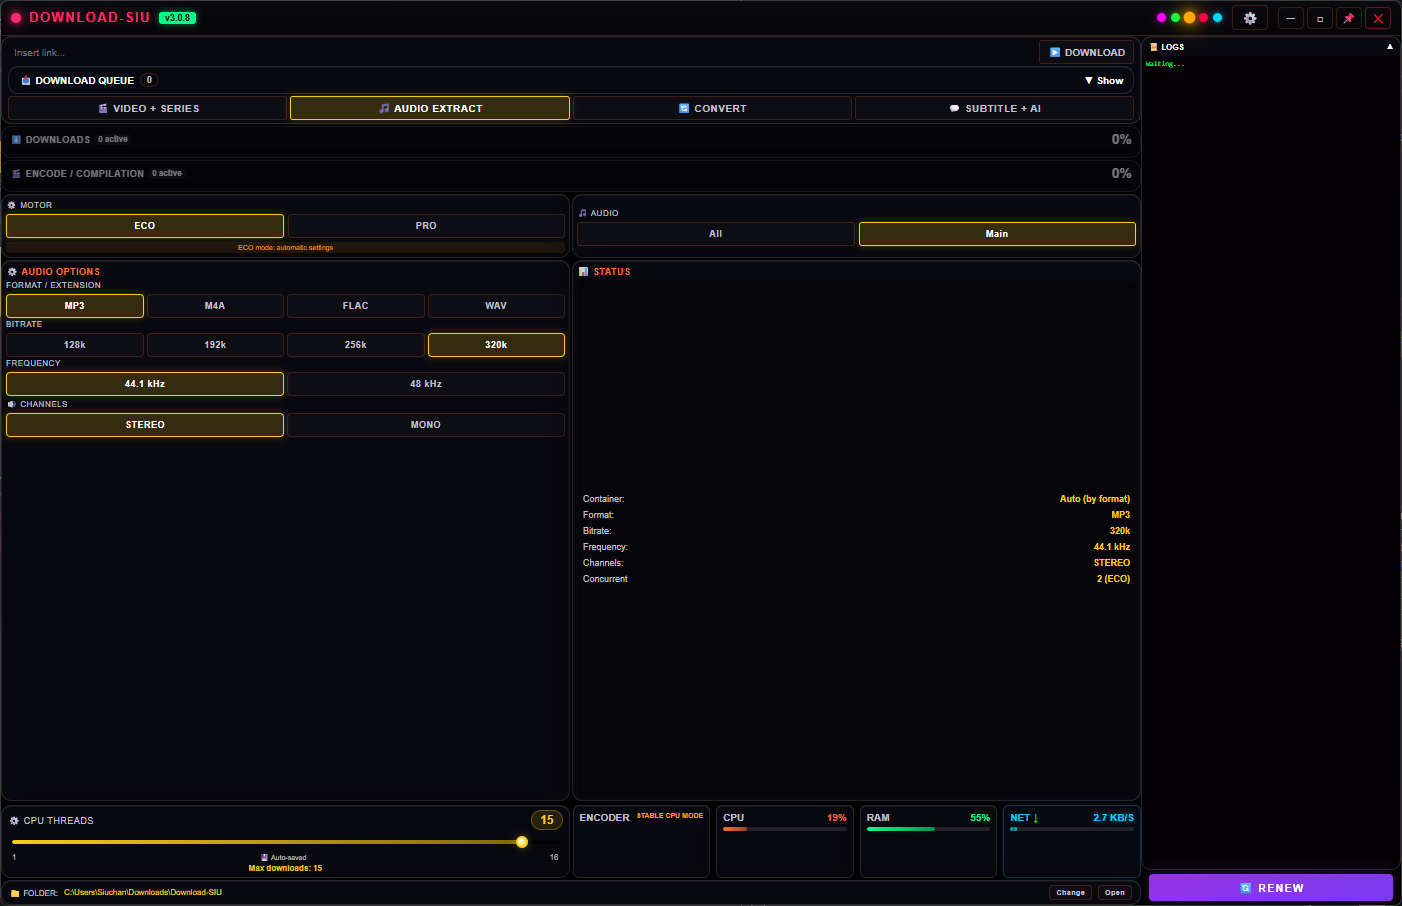Click the DOWNLOAD button

(1087, 53)
